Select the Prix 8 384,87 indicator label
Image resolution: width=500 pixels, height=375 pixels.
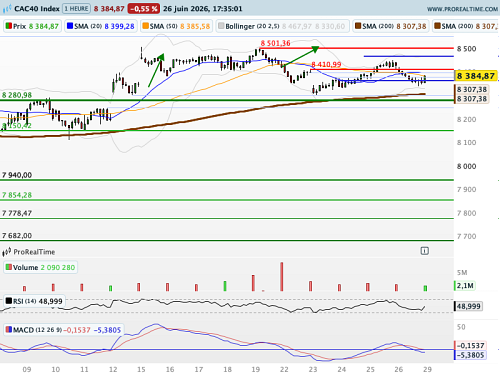(32, 26)
